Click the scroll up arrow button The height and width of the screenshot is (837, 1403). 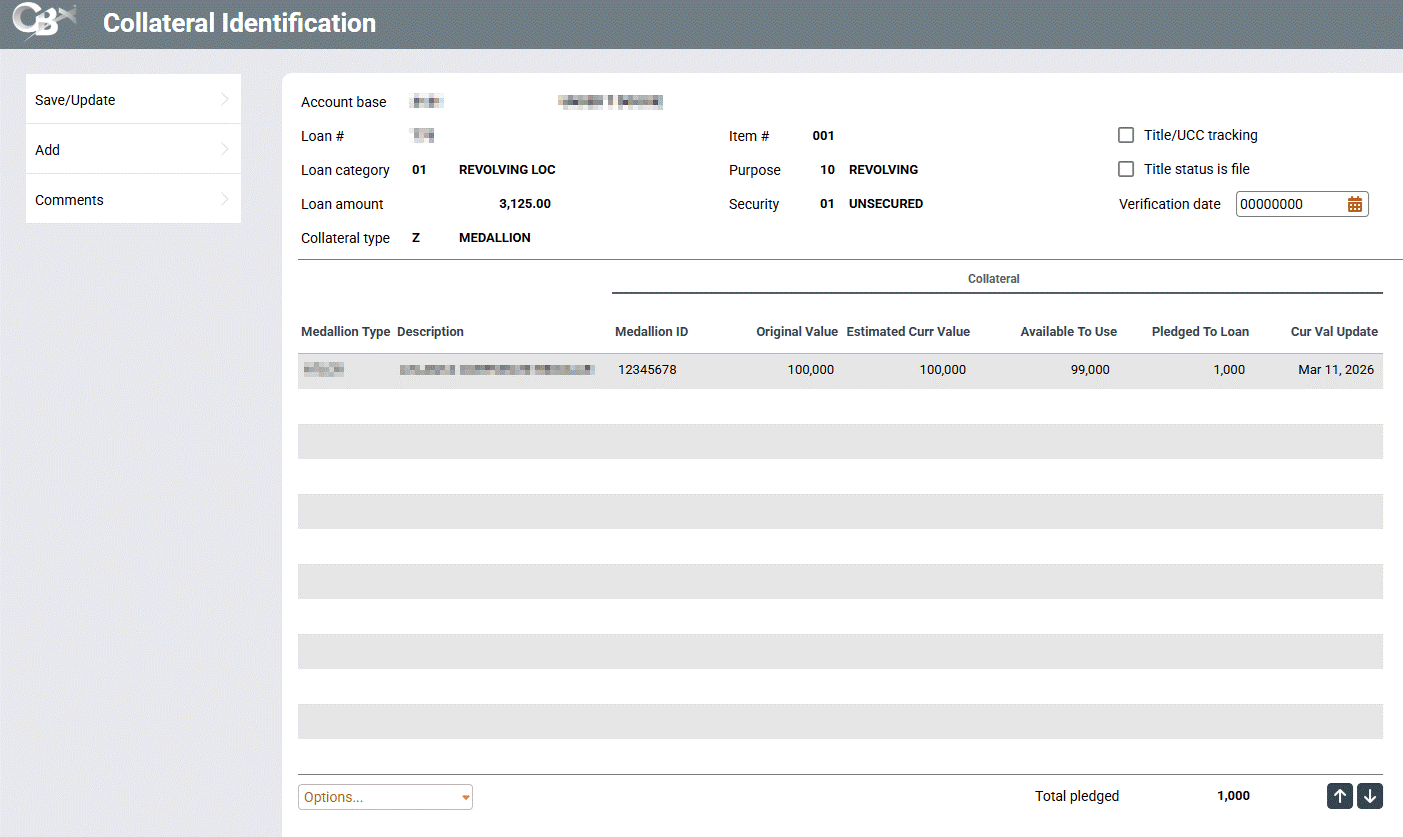[1340, 796]
